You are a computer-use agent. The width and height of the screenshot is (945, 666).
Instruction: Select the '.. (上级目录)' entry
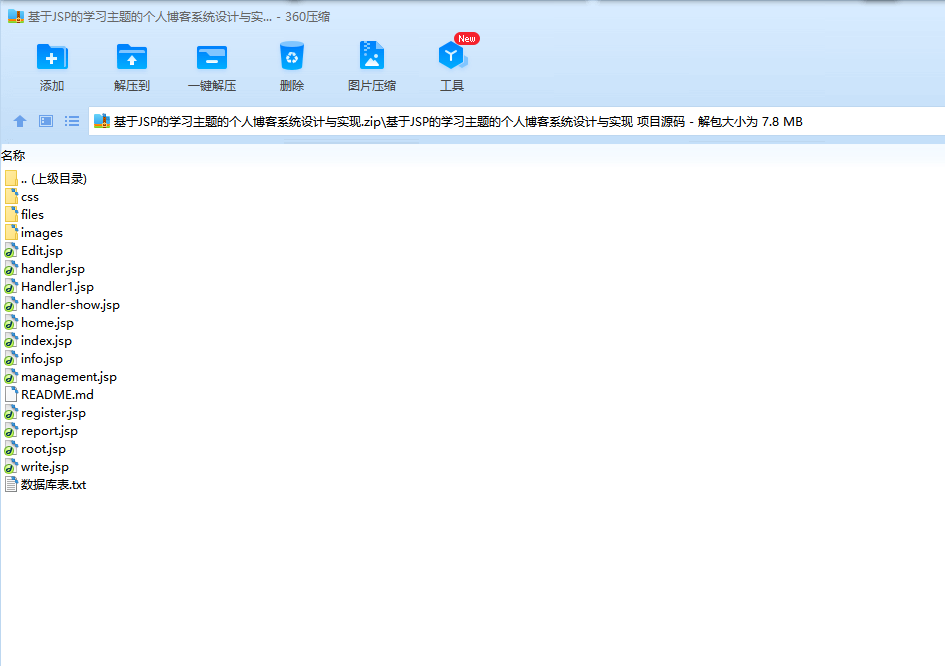(54, 178)
